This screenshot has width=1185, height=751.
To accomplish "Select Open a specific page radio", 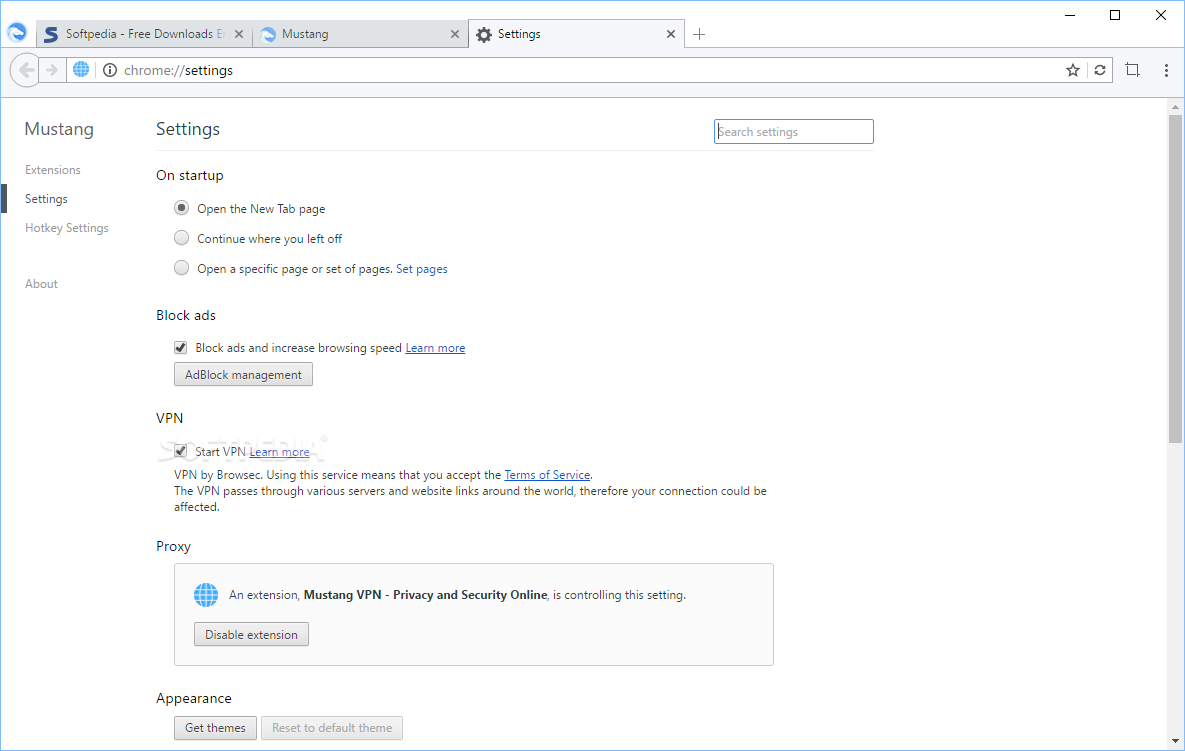I will (181, 268).
